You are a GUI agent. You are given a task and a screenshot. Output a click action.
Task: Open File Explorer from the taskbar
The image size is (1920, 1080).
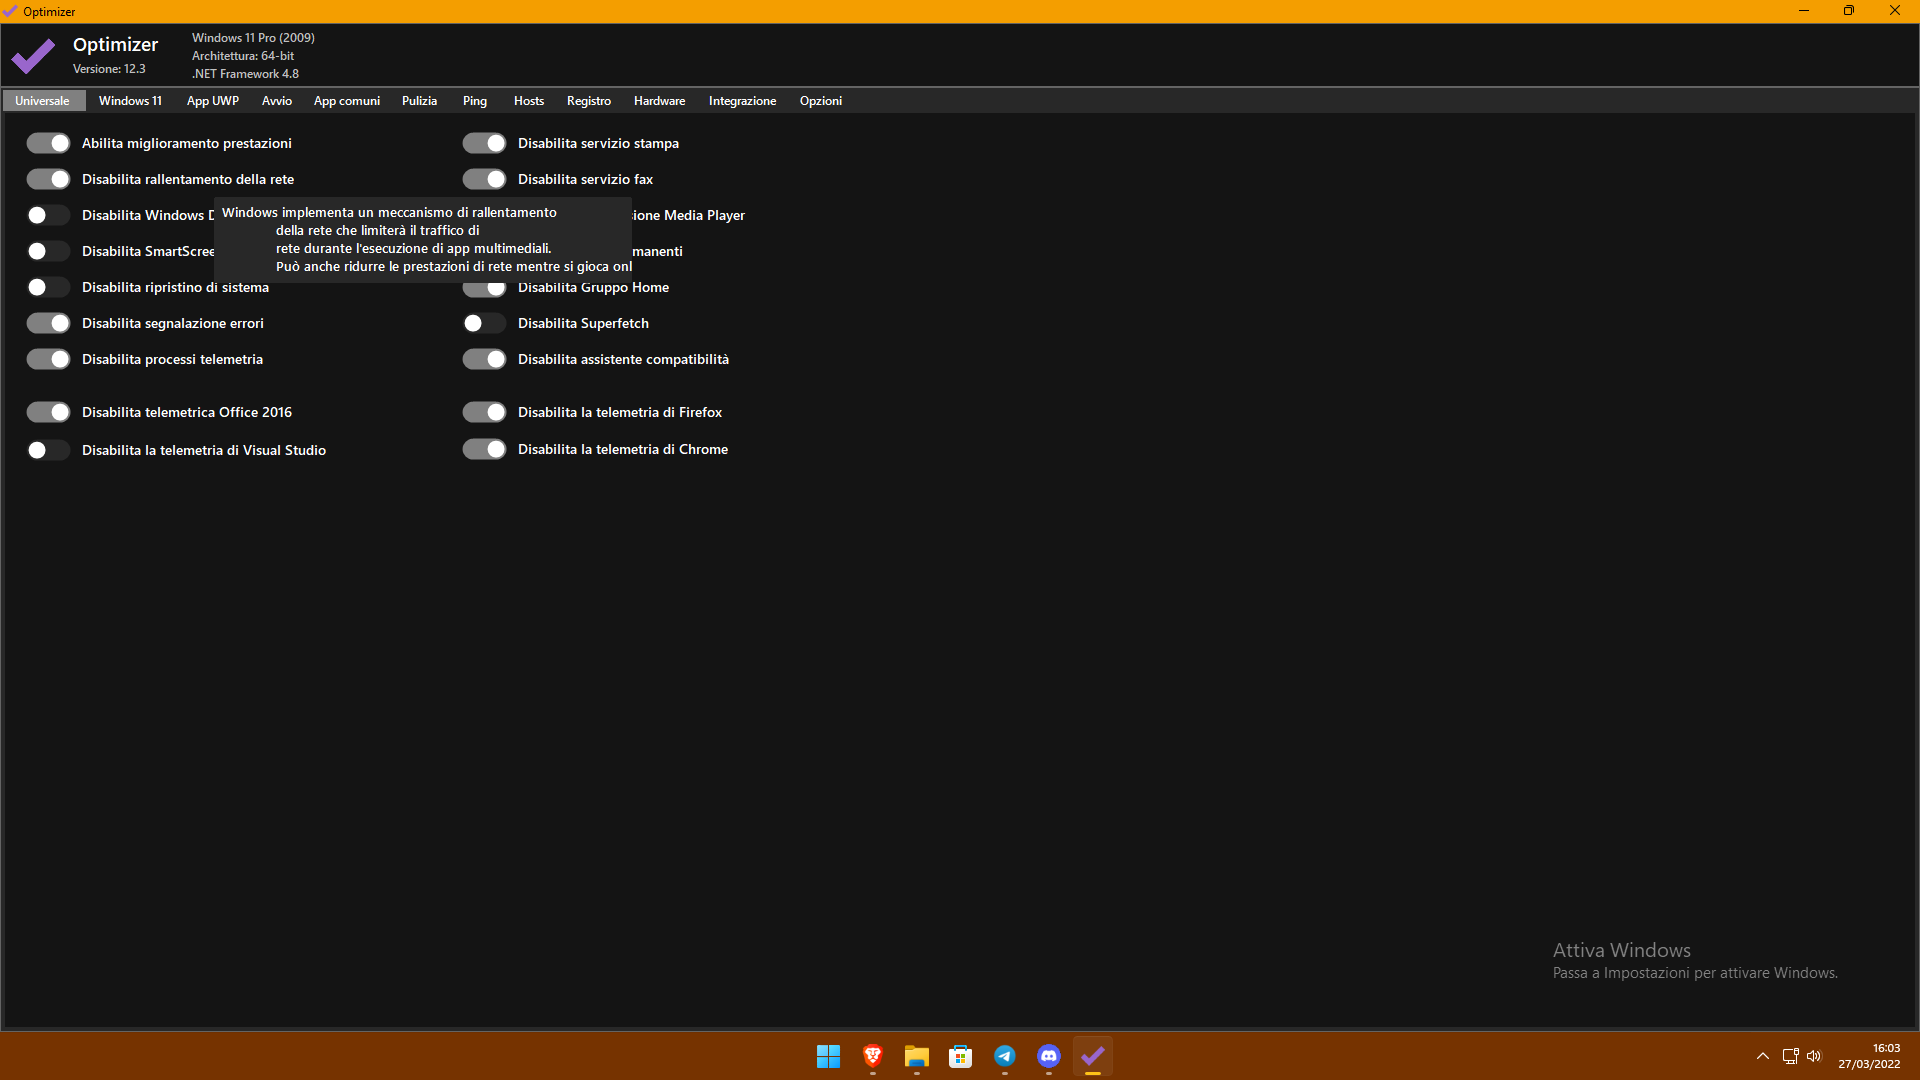[x=916, y=1056]
